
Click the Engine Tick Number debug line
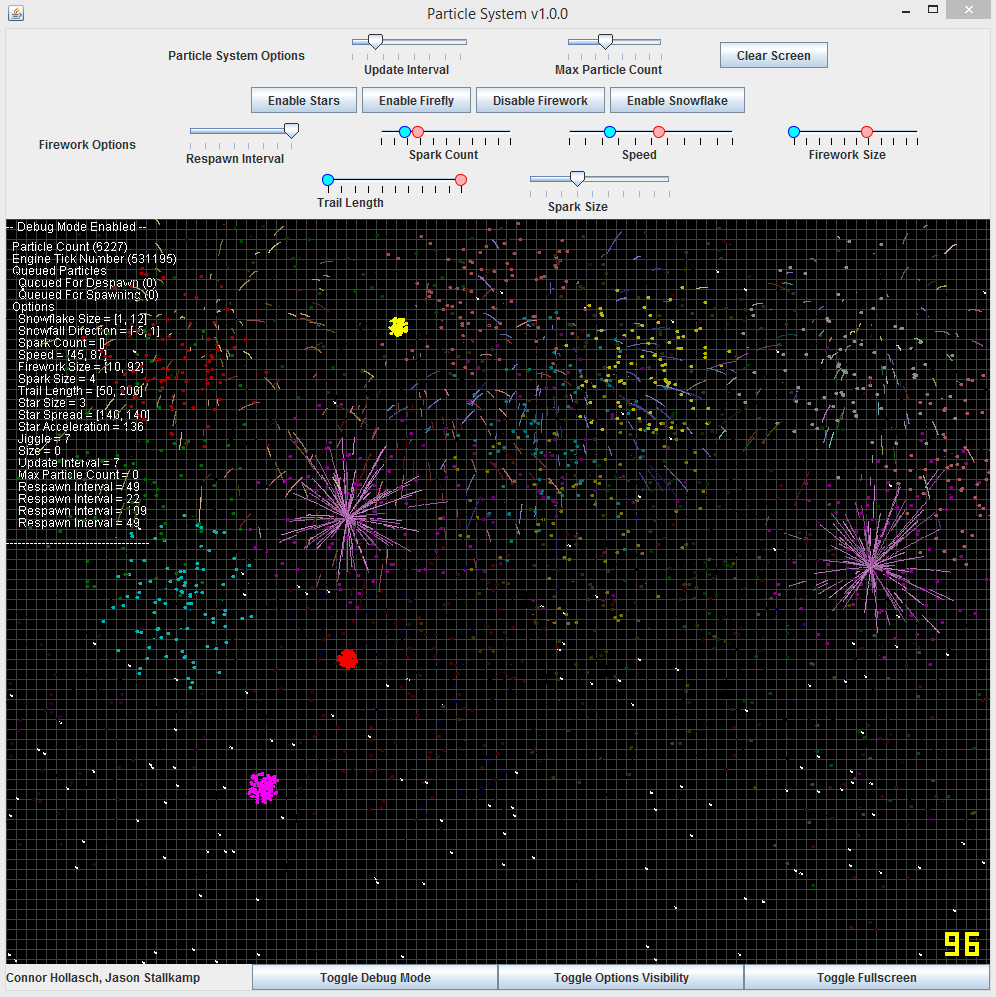click(94, 258)
